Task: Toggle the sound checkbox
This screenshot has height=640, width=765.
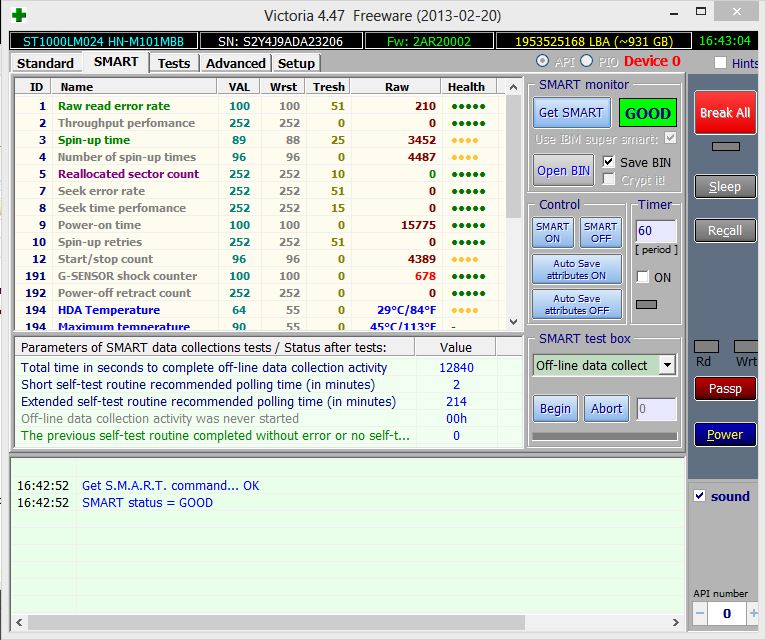Action: coord(700,496)
